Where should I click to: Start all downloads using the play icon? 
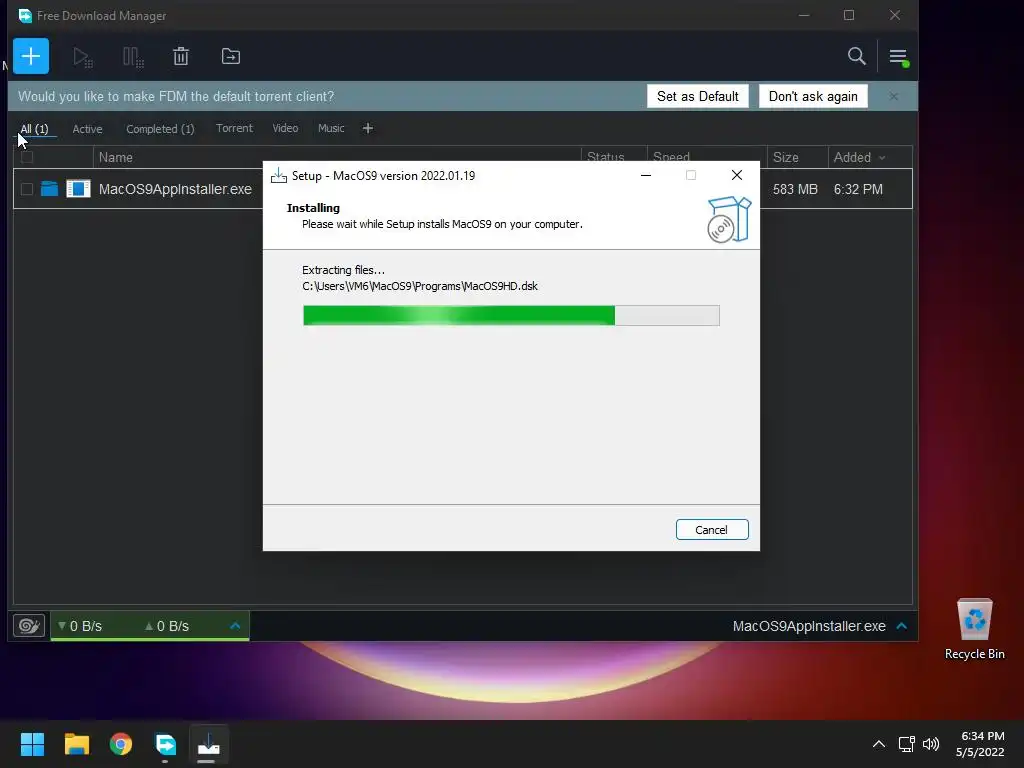tap(82, 57)
